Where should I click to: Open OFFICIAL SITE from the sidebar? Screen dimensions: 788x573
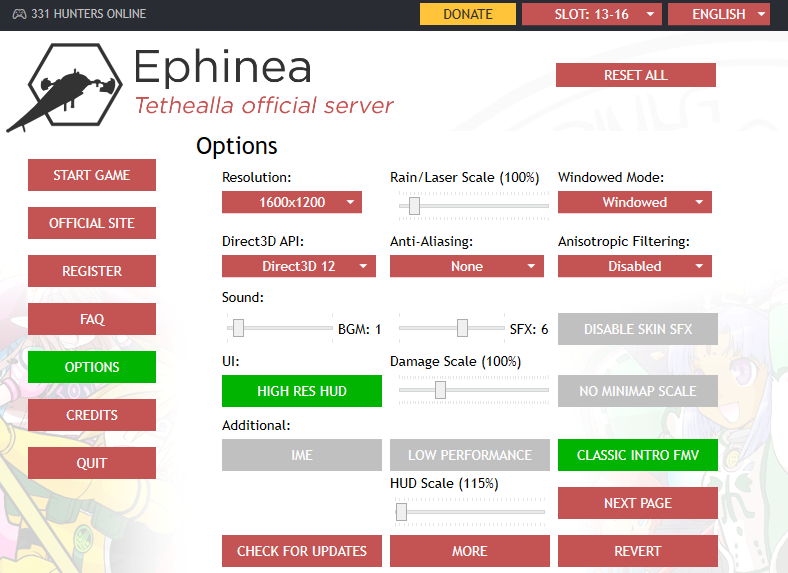pyautogui.click(x=92, y=223)
